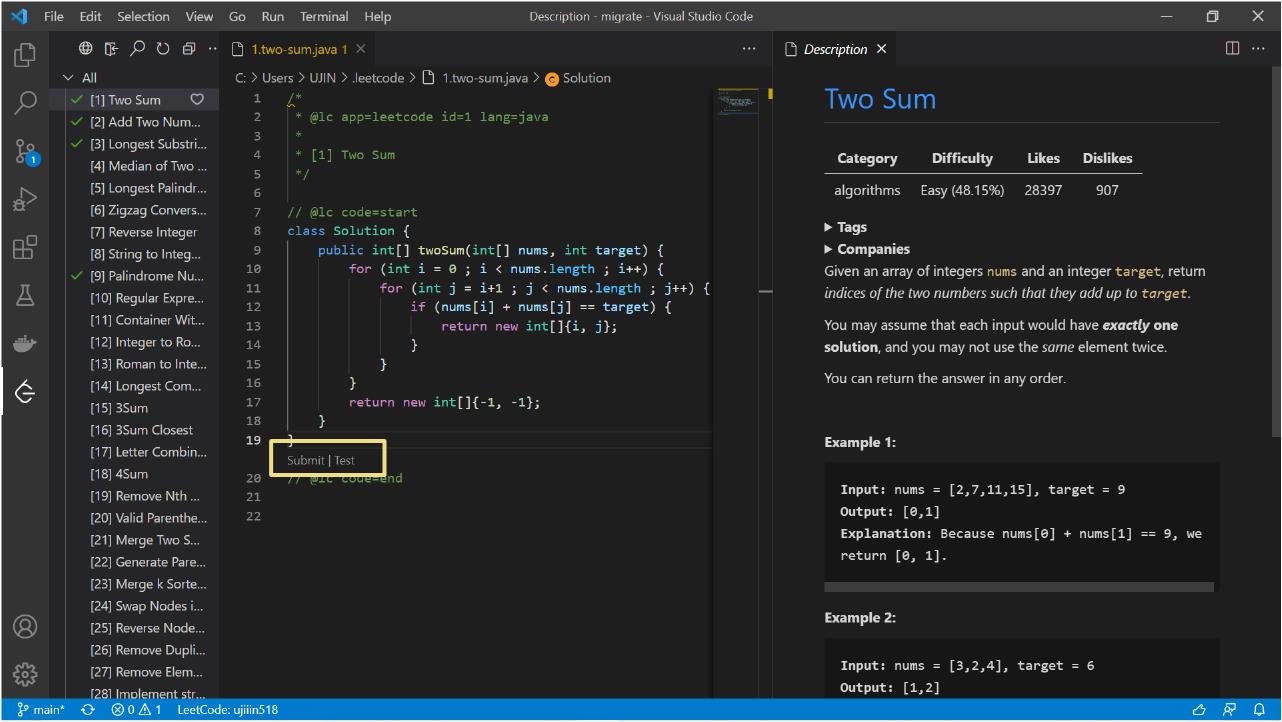Click the globe icon to switch endpoint
Viewport: 1282px width, 722px height.
pos(86,48)
